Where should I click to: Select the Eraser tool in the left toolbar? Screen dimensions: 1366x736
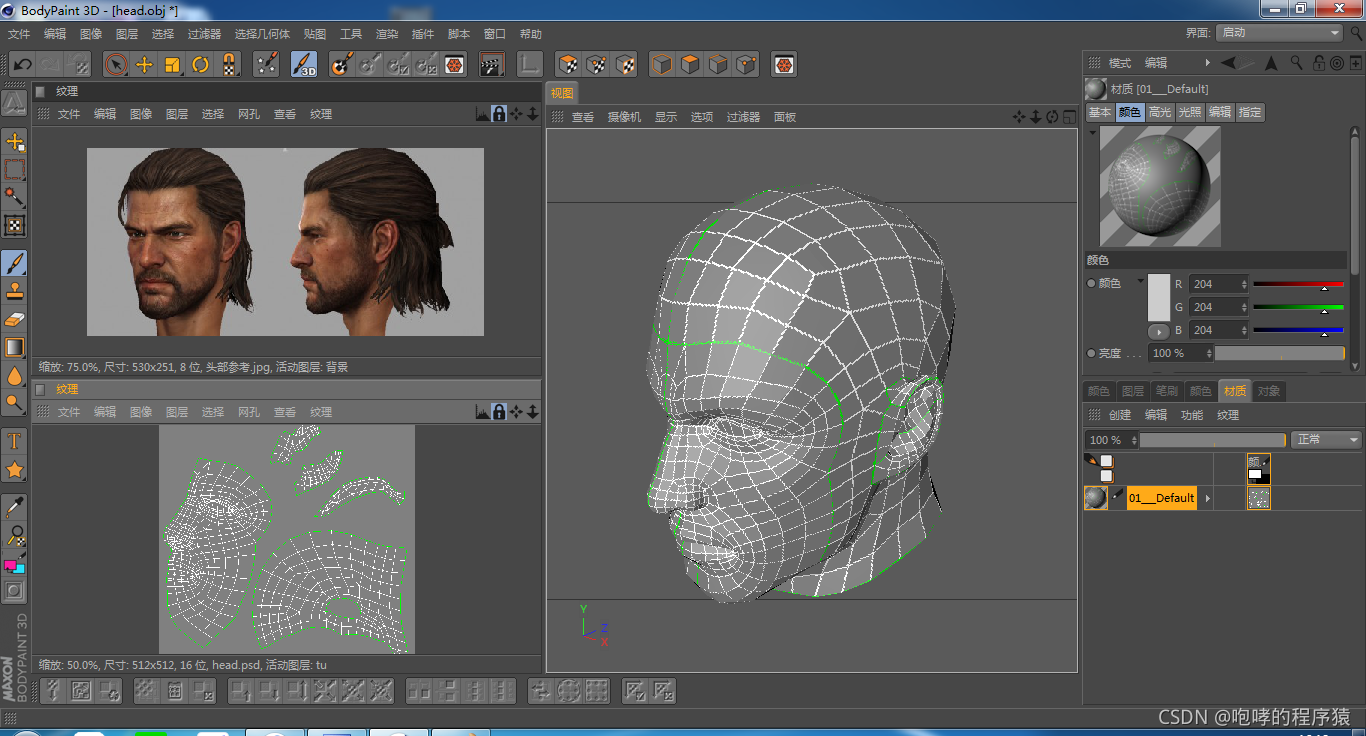(15, 319)
